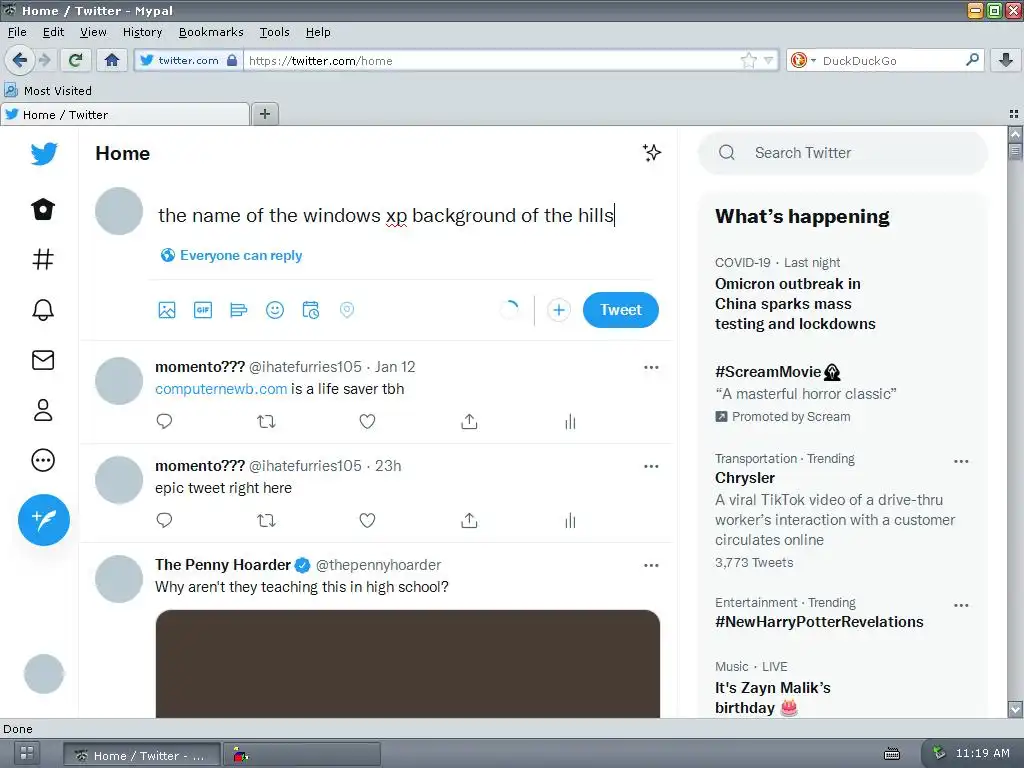The width and height of the screenshot is (1024, 768).
Task: Click the blue compose tweet feather button
Action: 44,520
